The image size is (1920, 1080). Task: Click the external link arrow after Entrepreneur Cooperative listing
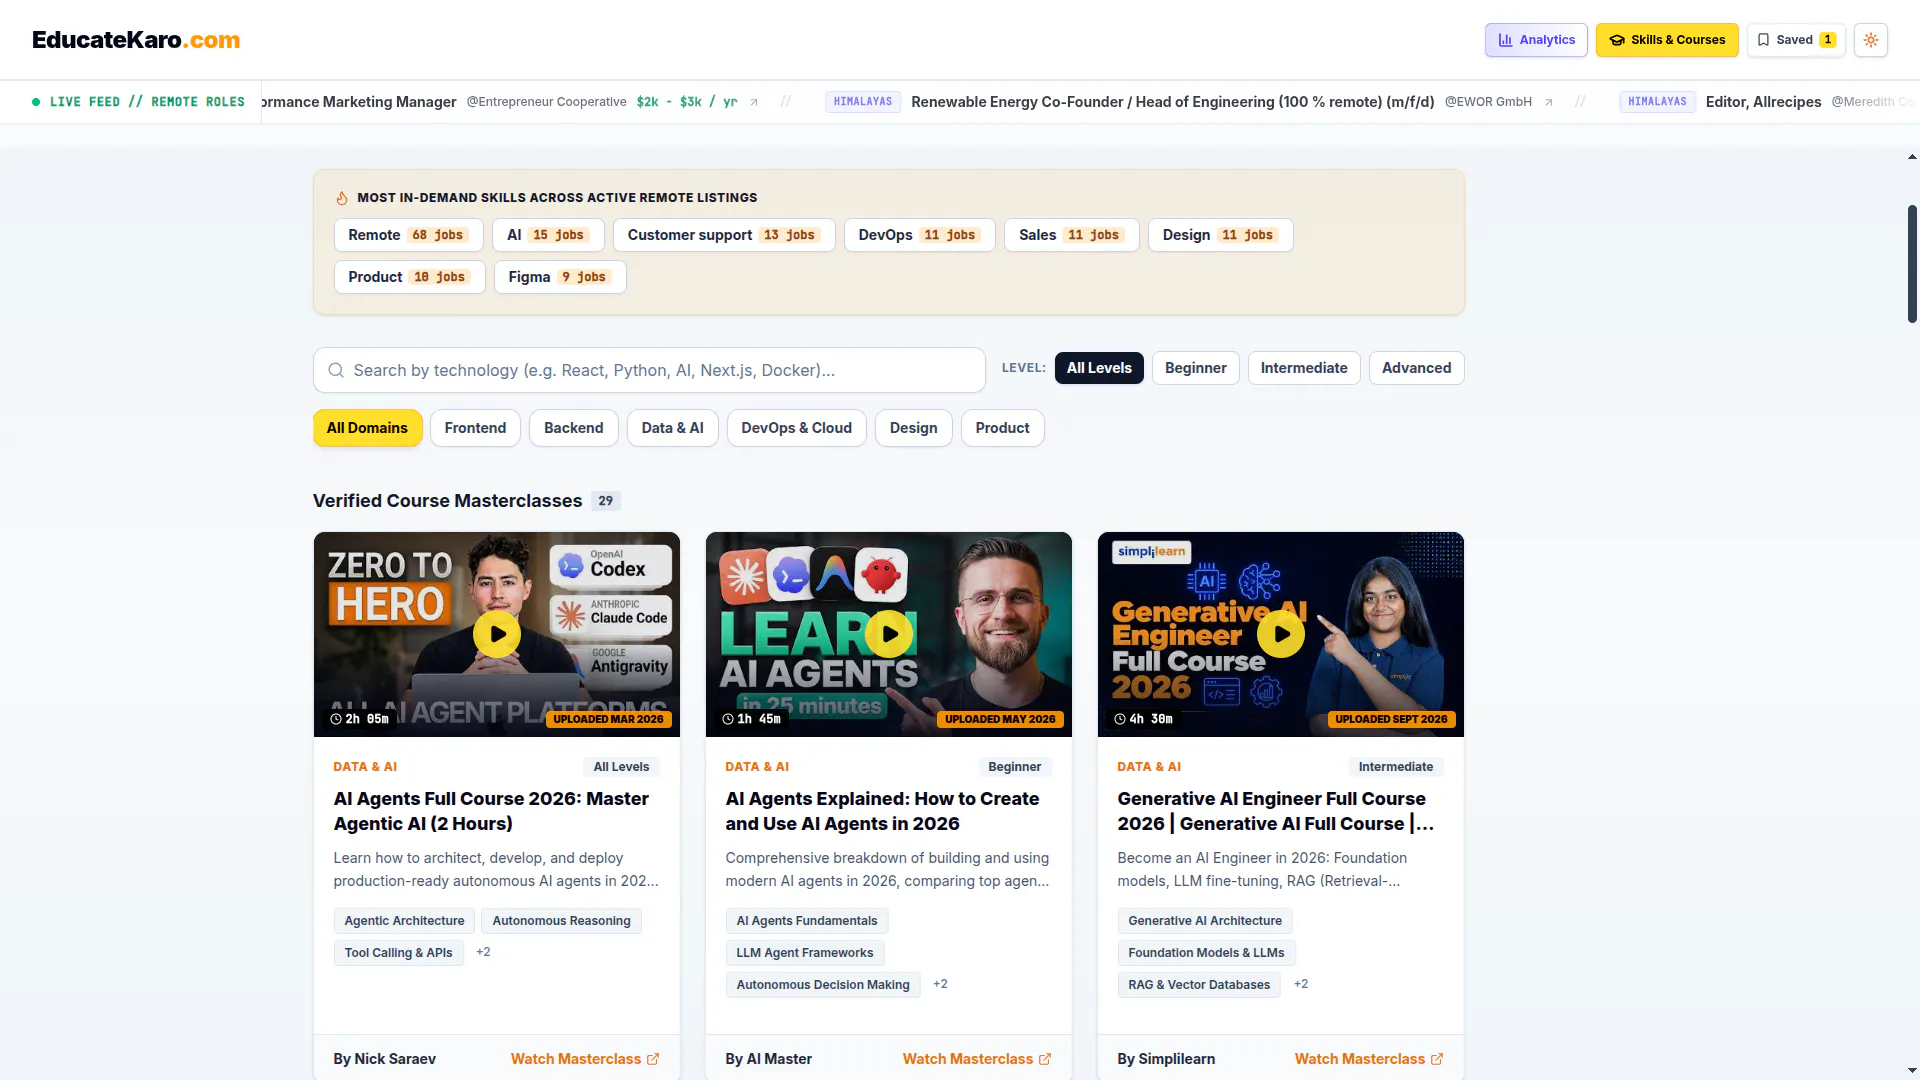[754, 102]
